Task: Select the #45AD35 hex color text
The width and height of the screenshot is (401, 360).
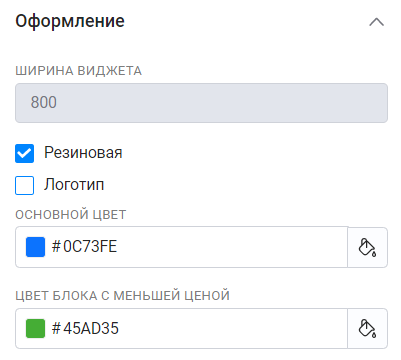Action: click(x=85, y=328)
